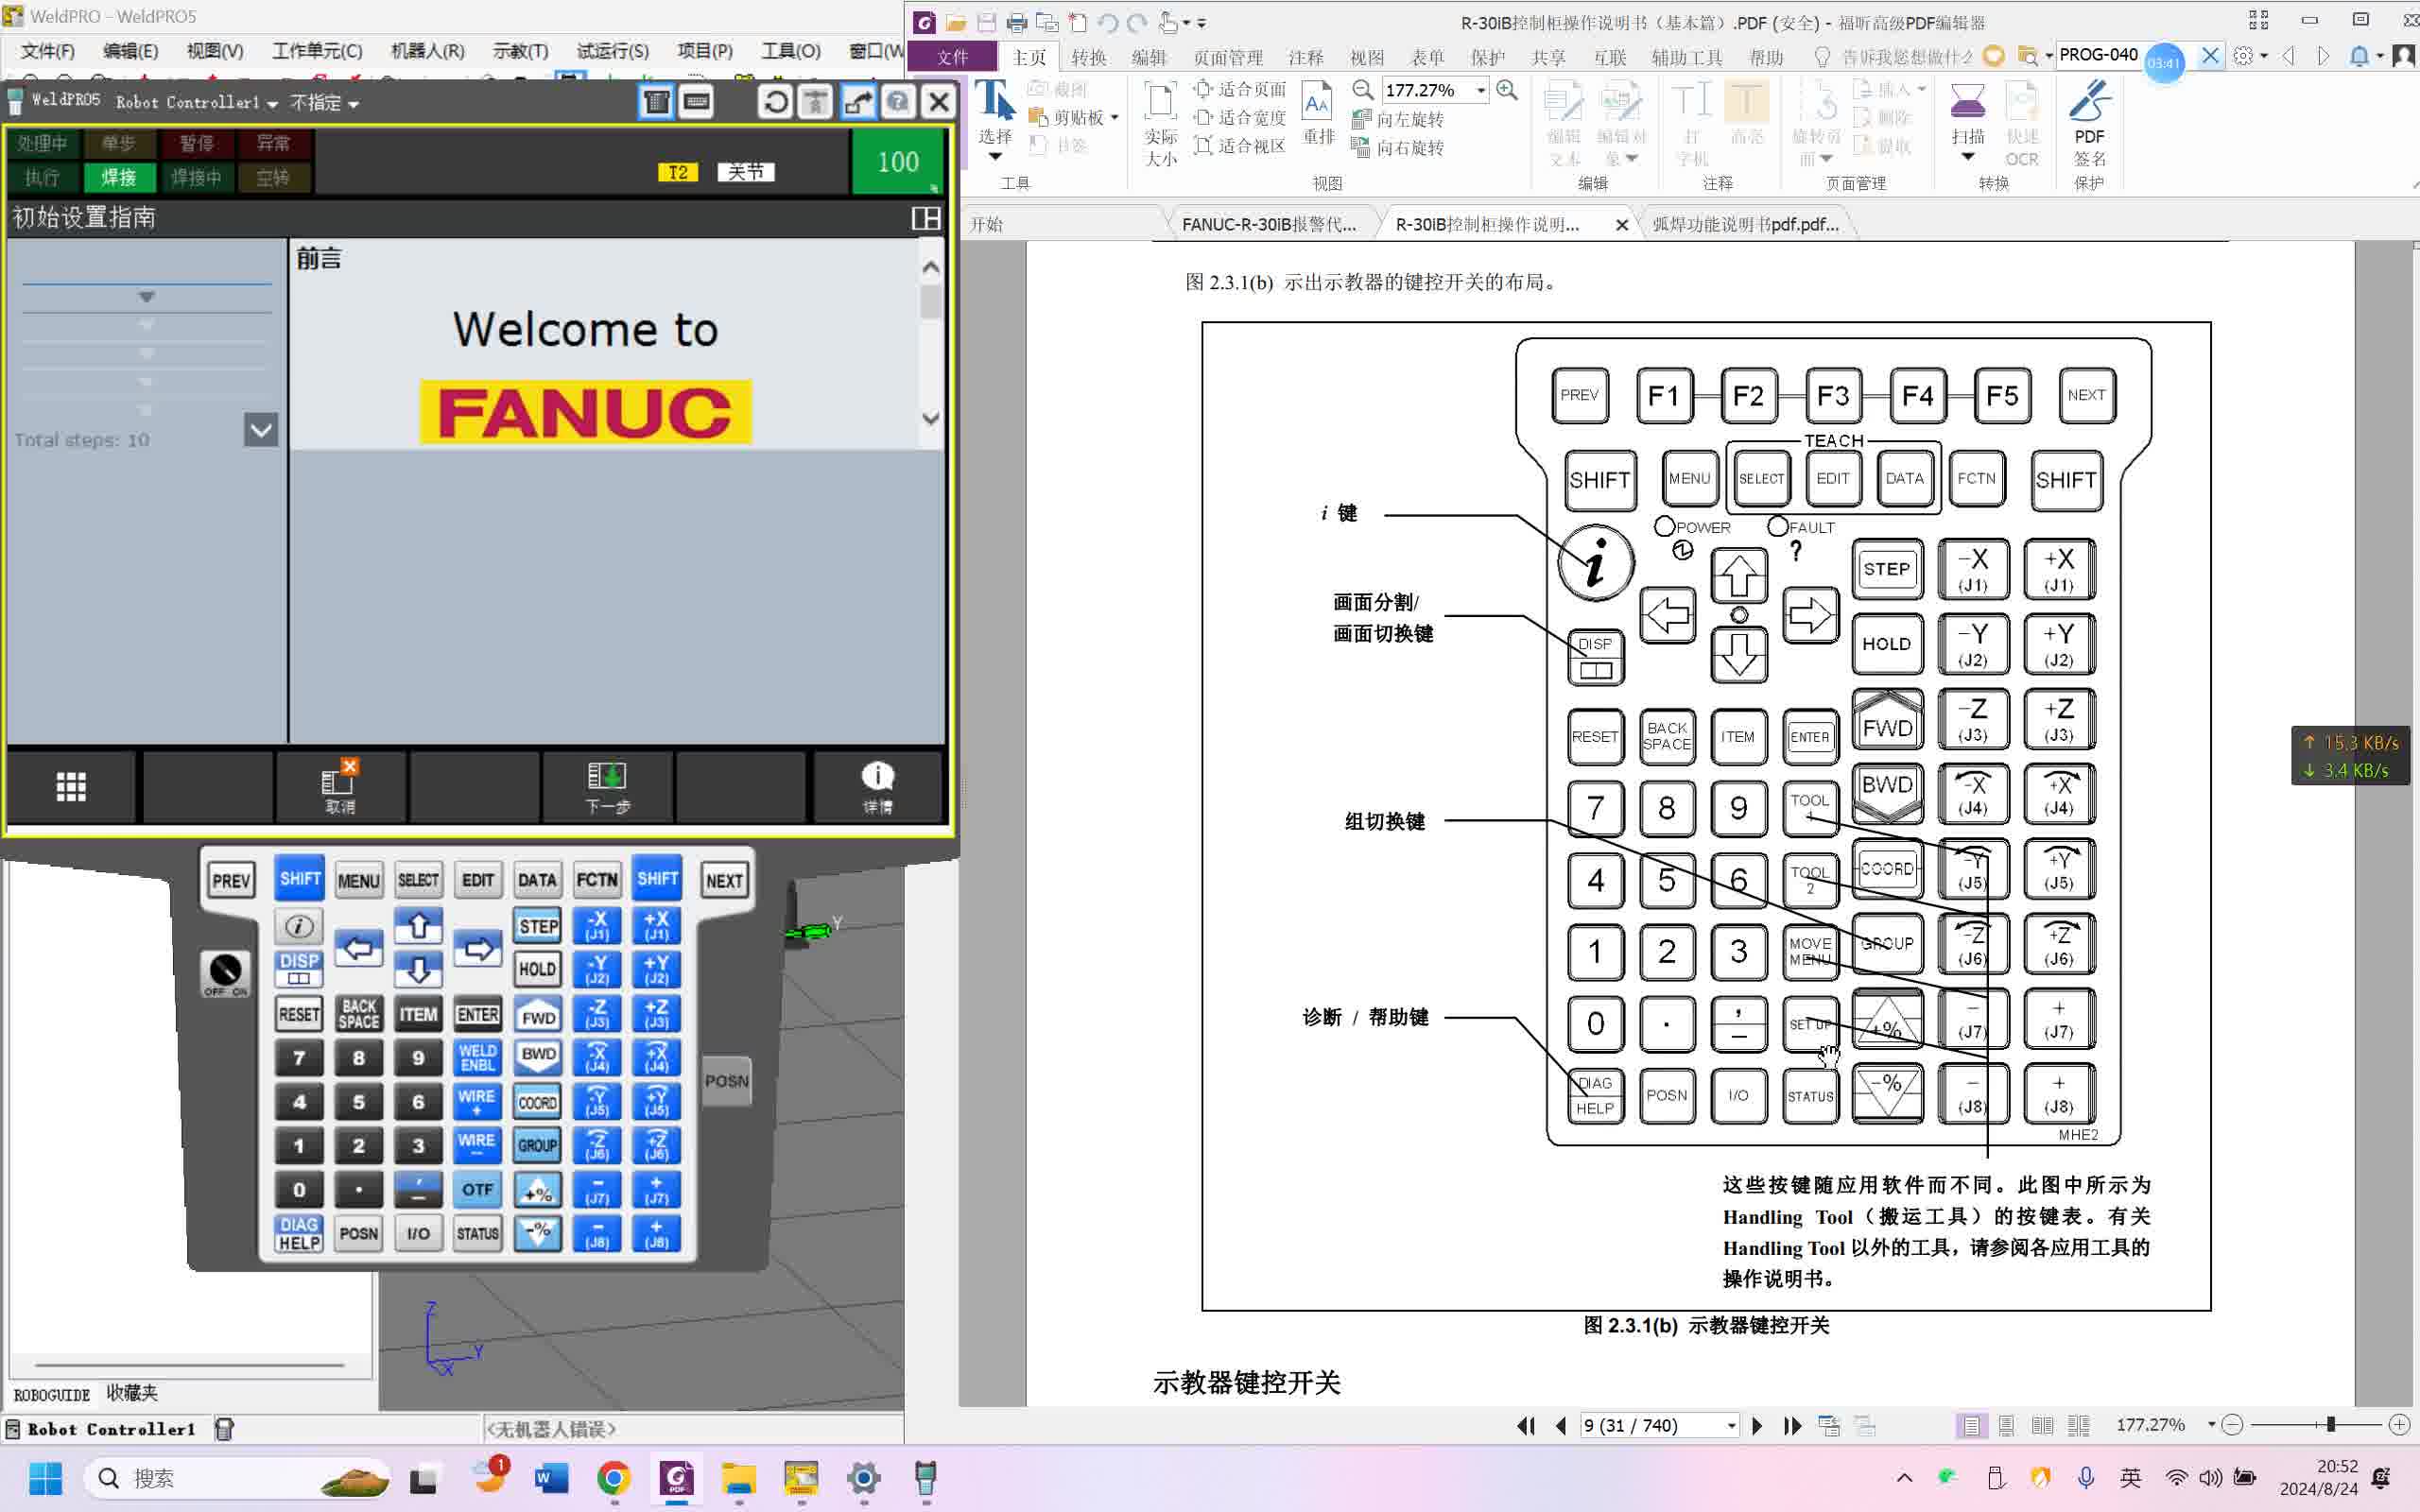2420x1512 pixels.
Task: Click the PDF zoom in magnifier icon
Action: 1507,90
